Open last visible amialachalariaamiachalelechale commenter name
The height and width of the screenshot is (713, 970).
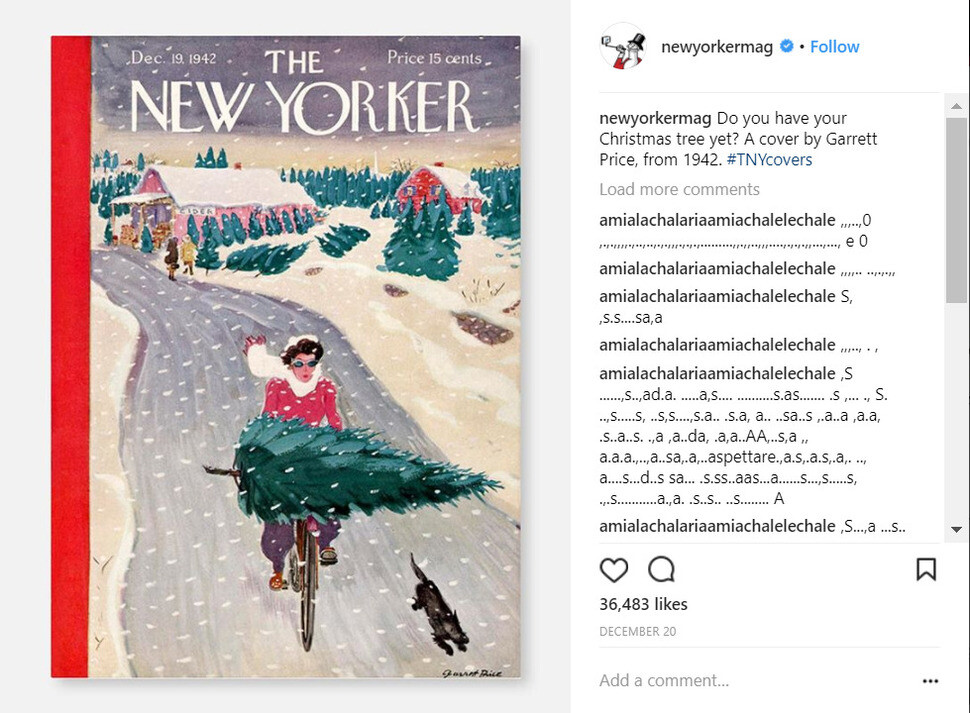[717, 526]
